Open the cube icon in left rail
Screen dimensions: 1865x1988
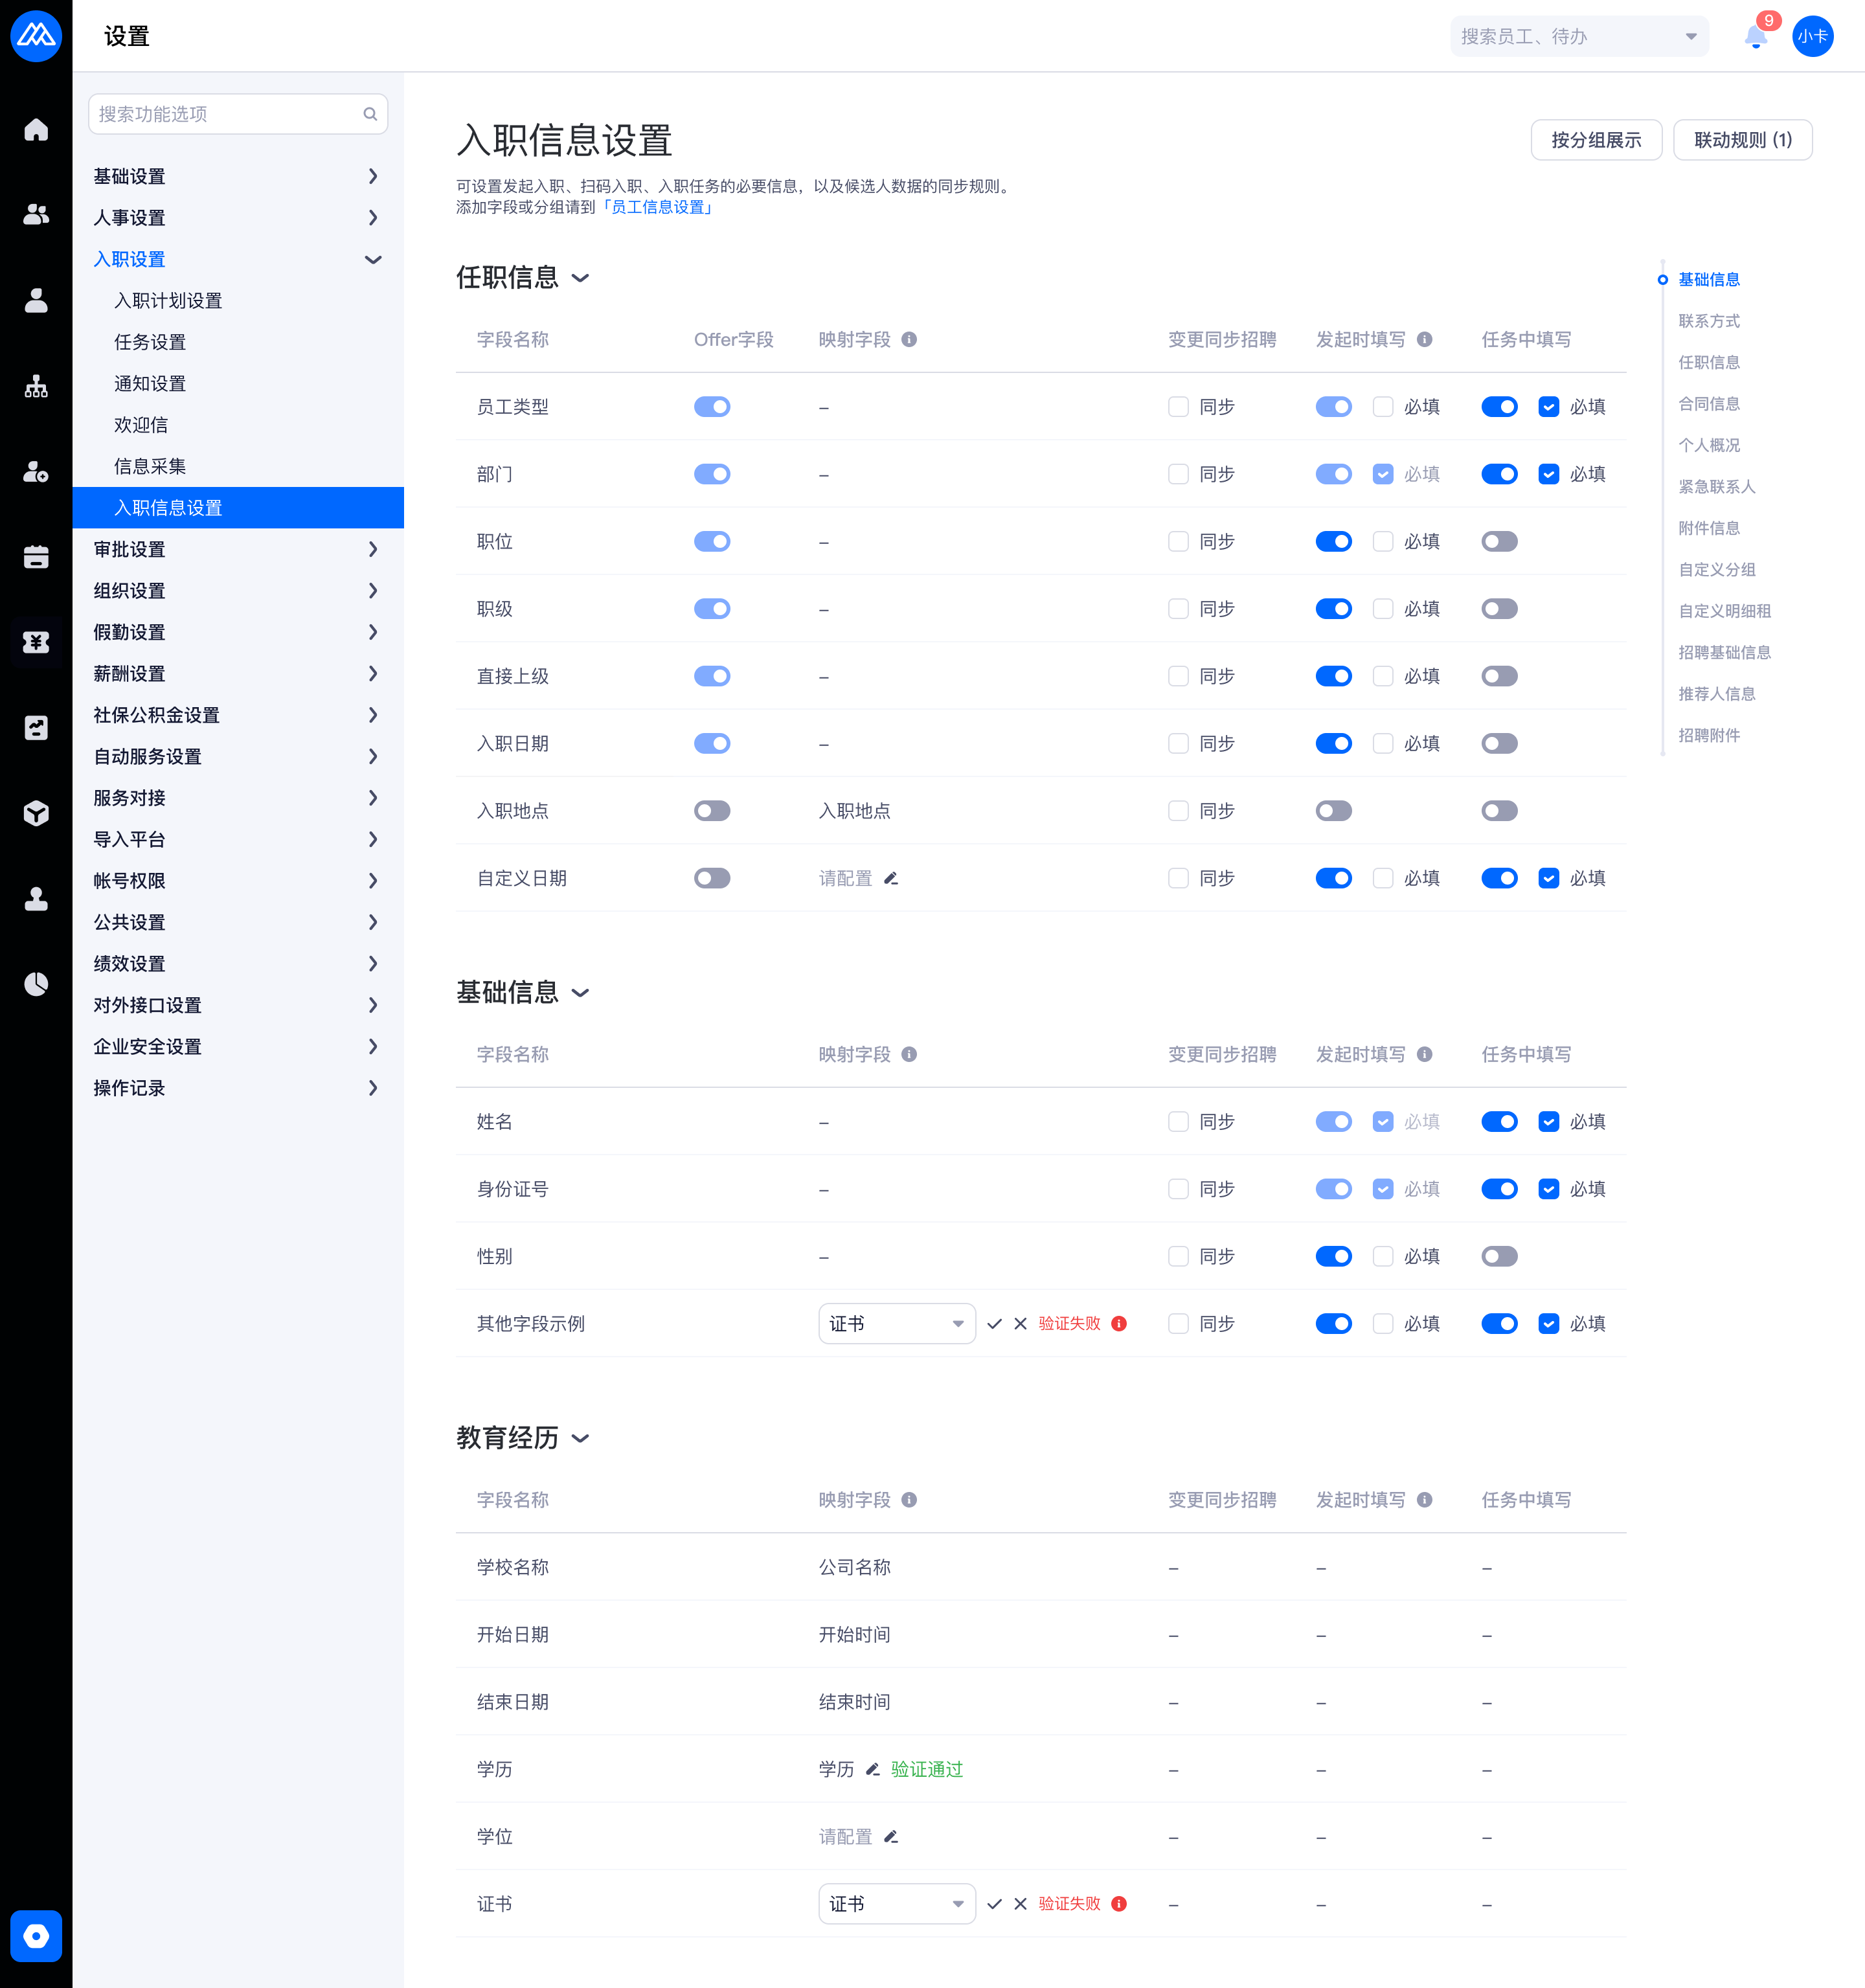(36, 813)
